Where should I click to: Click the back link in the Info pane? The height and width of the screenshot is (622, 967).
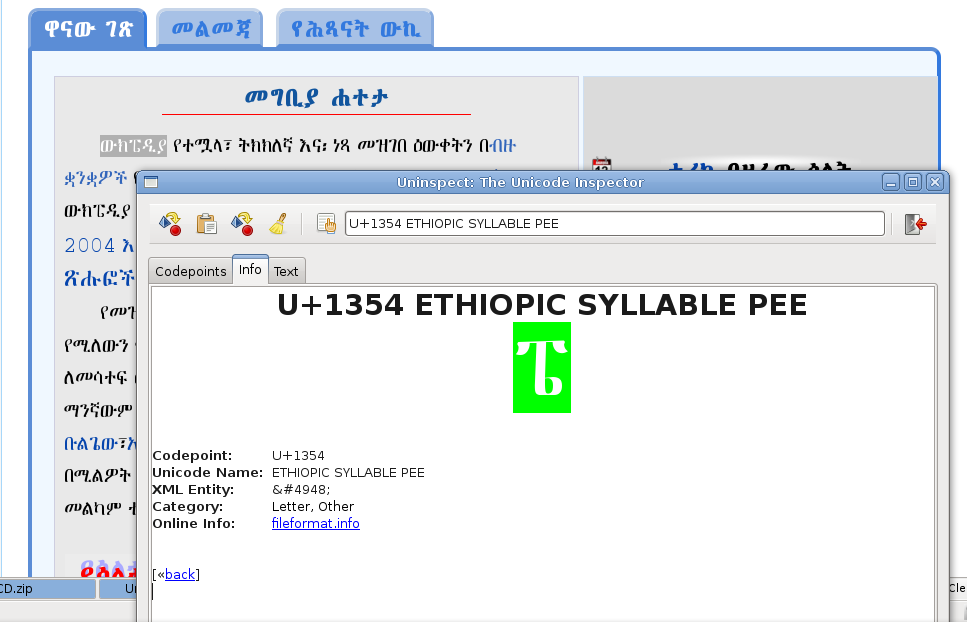180,575
